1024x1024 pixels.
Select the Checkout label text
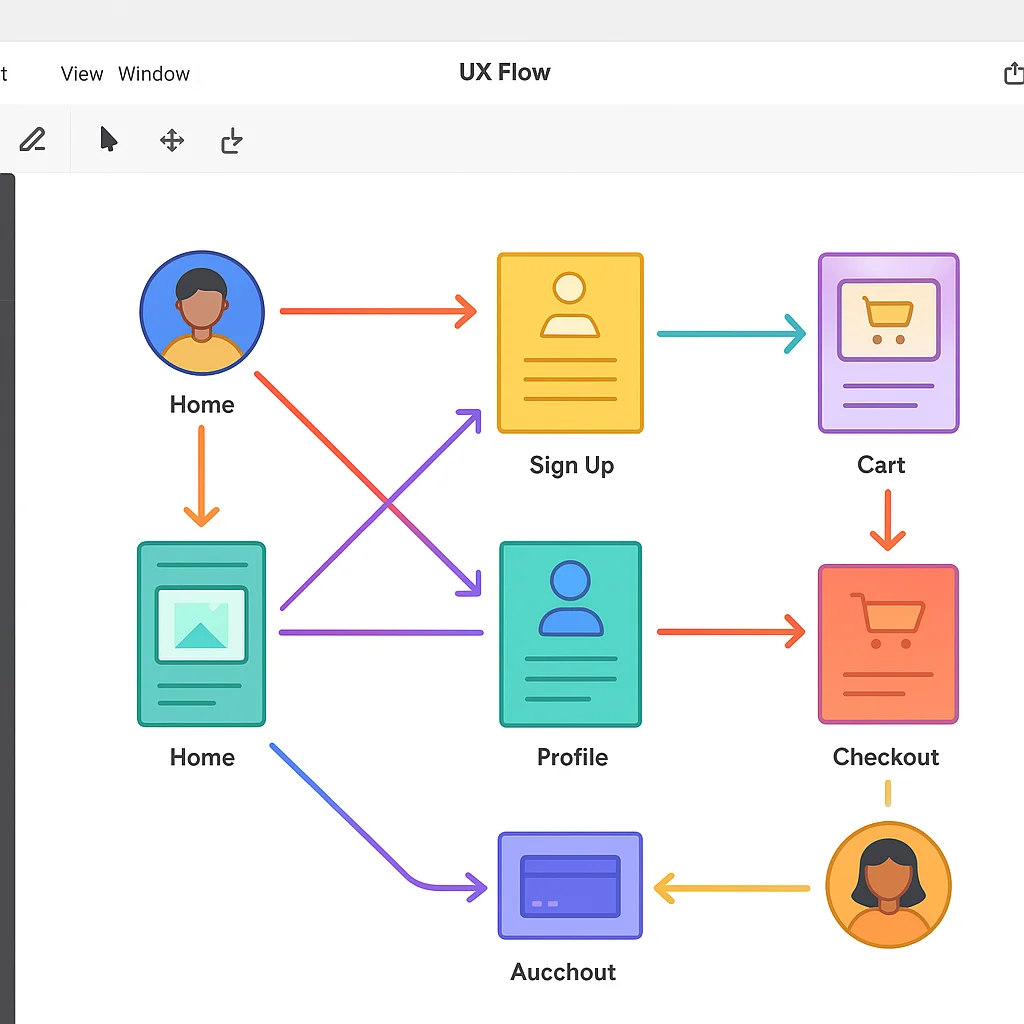point(886,757)
